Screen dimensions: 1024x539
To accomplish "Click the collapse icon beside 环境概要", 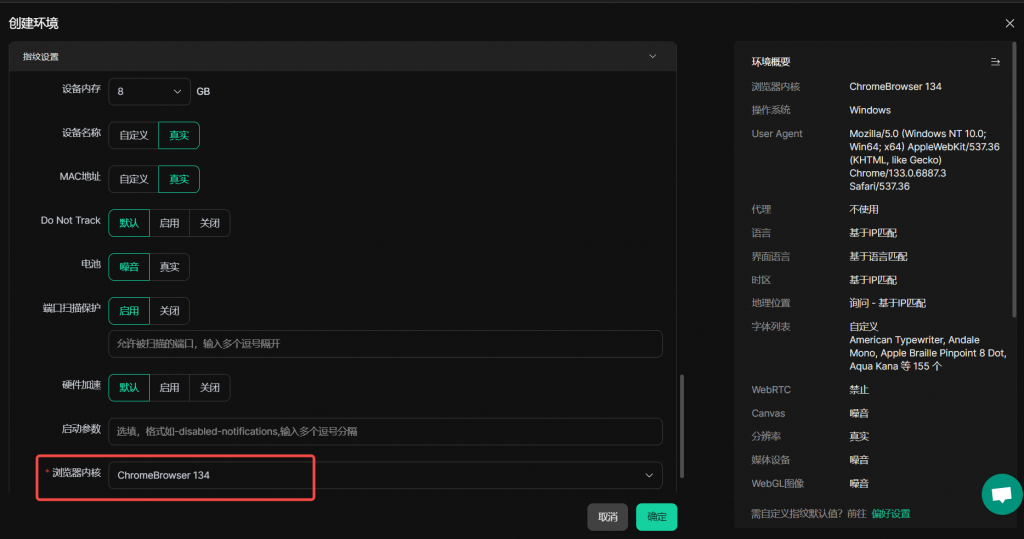I will click(995, 62).
